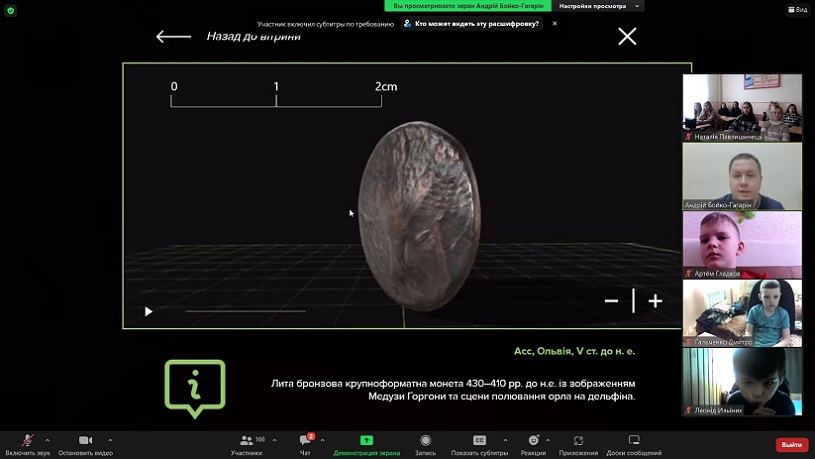815x459 pixels.
Task: Expand participants options arrow
Action: 274,440
